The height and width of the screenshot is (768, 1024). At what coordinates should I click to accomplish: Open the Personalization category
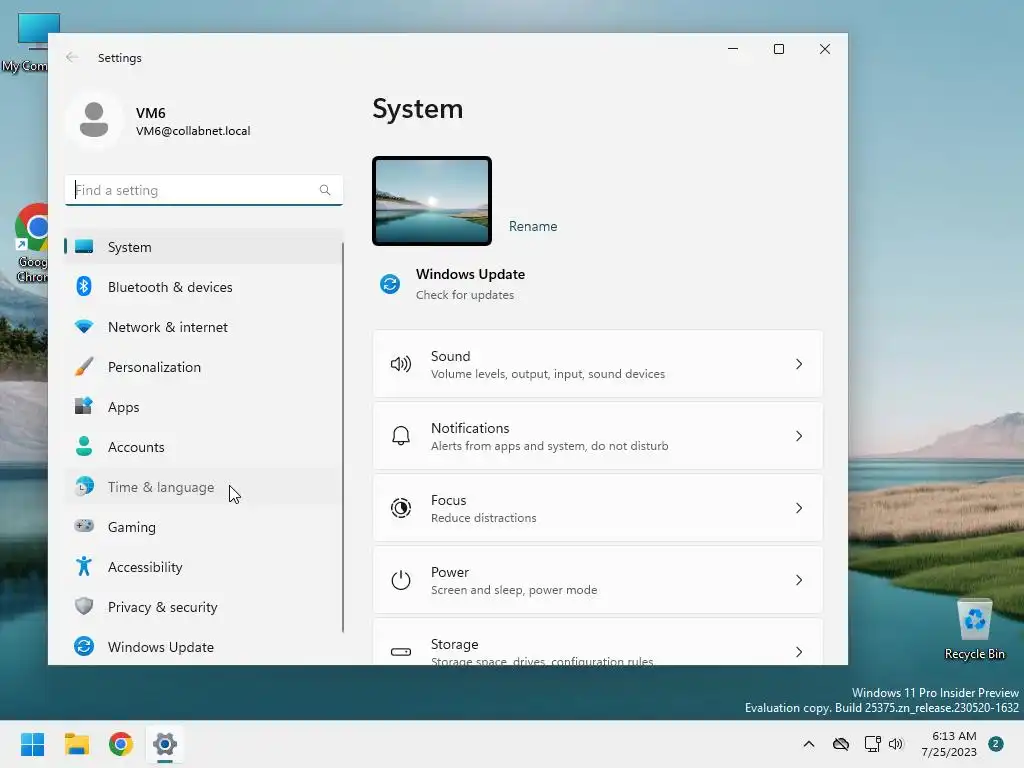[x=154, y=367]
